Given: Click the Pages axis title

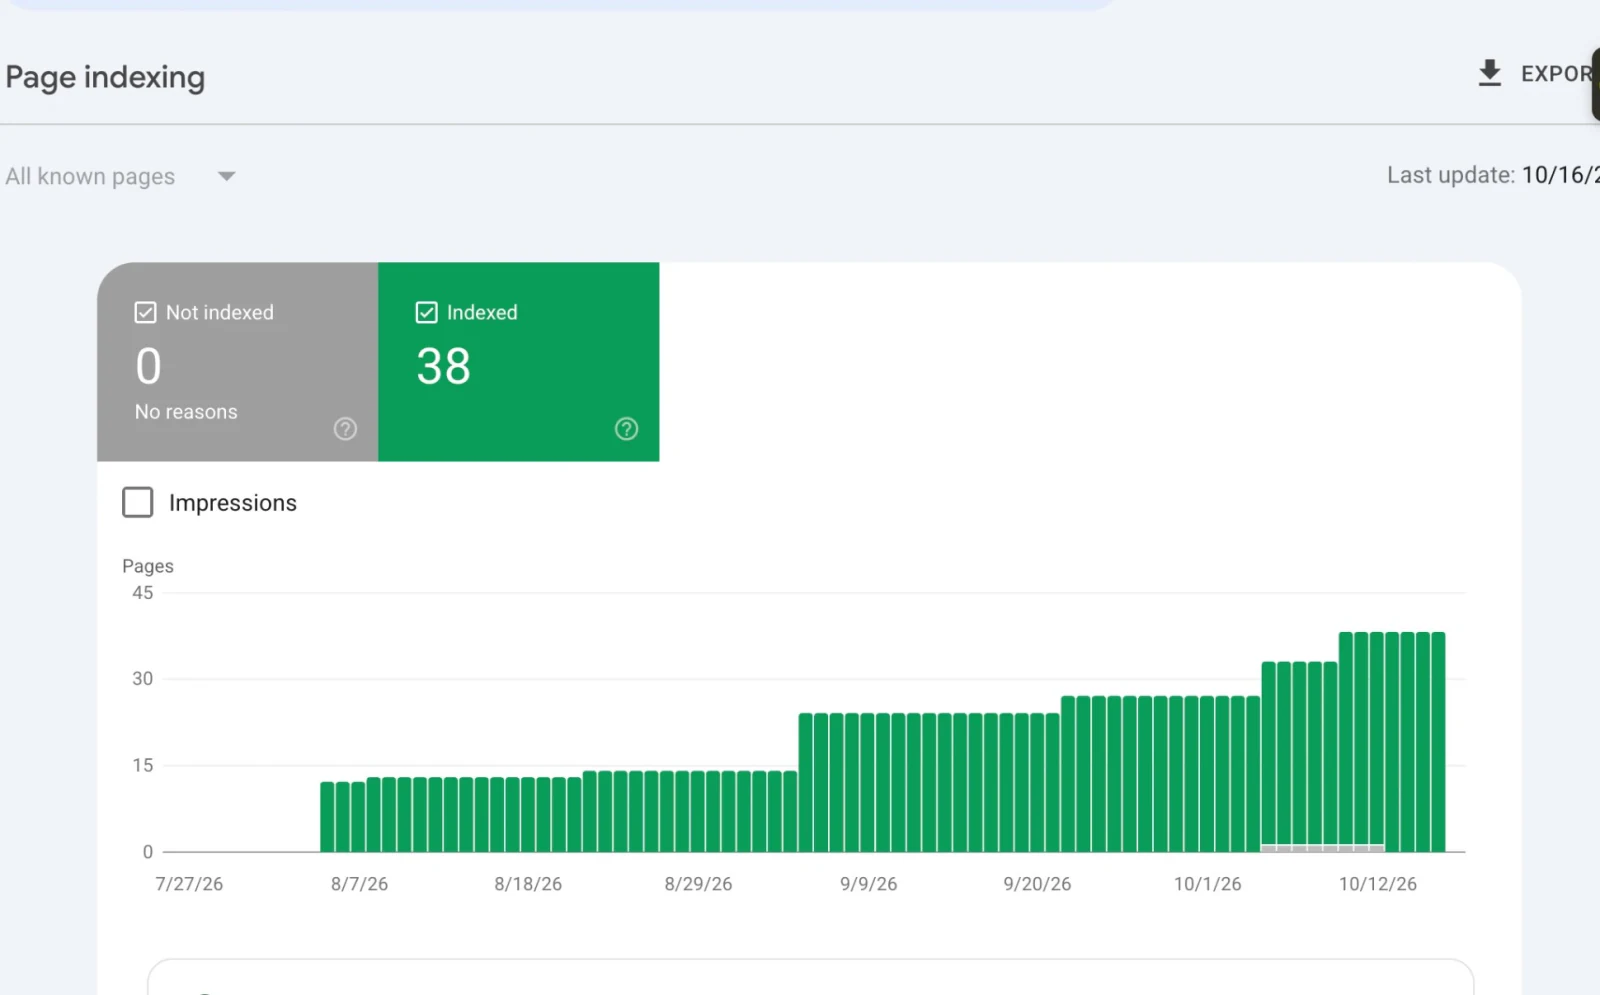Looking at the screenshot, I should [148, 566].
